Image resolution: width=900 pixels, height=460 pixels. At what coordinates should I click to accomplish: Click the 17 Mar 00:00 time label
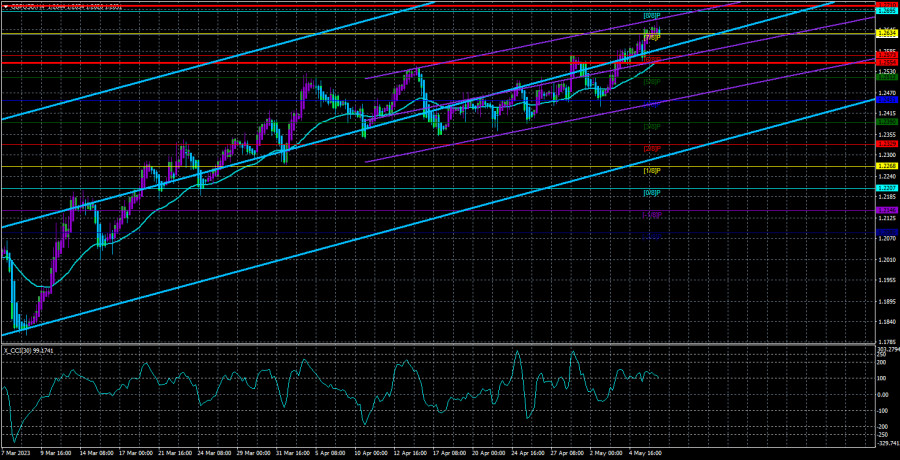tap(137, 454)
